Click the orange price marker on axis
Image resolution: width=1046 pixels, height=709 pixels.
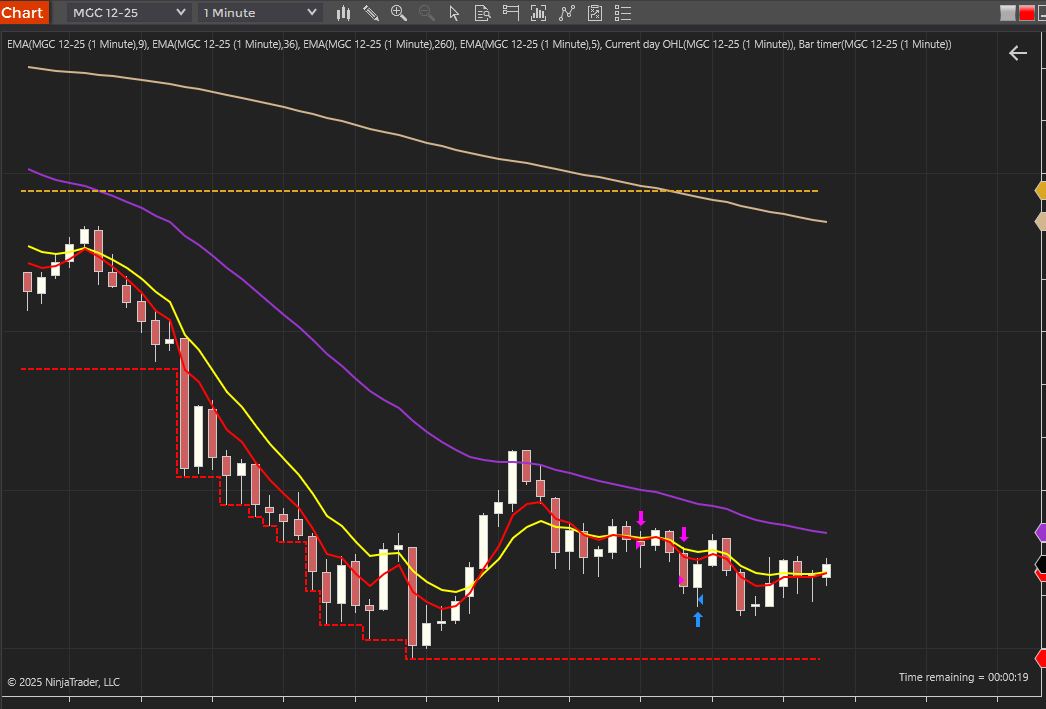[x=1041, y=191]
